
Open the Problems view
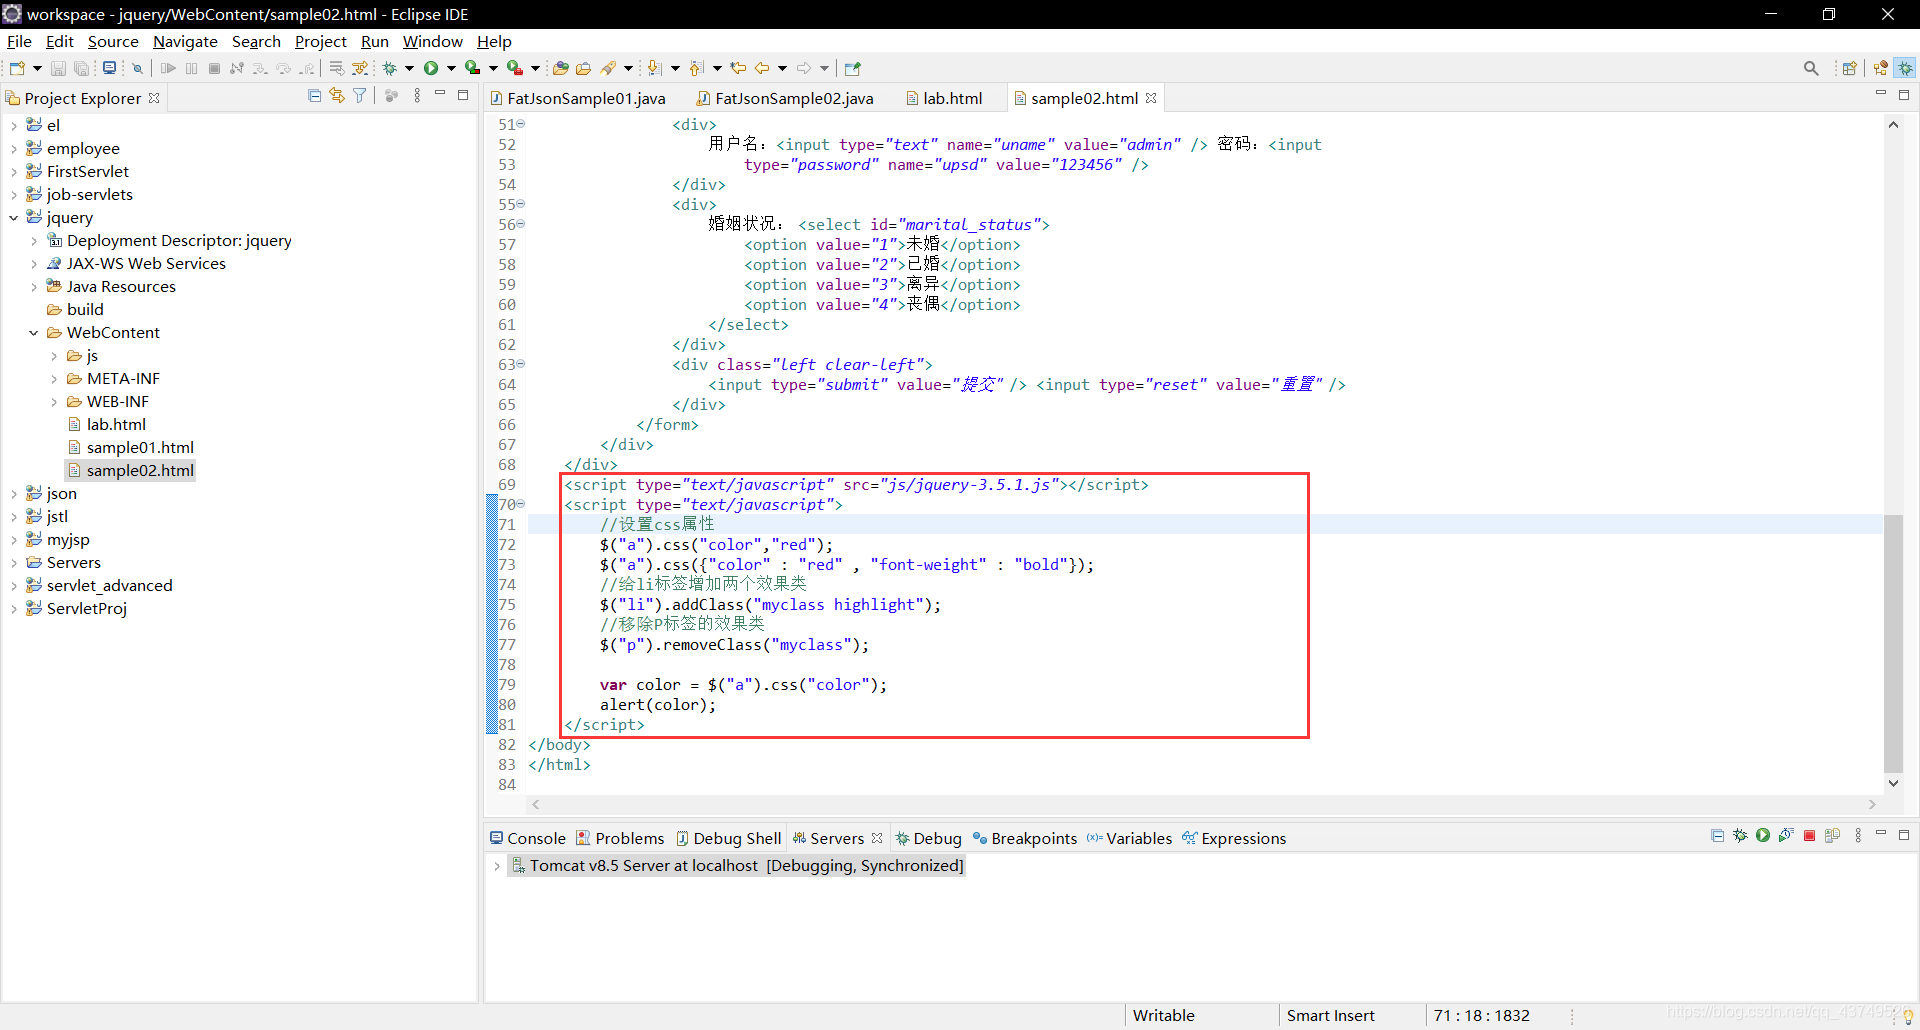(629, 838)
